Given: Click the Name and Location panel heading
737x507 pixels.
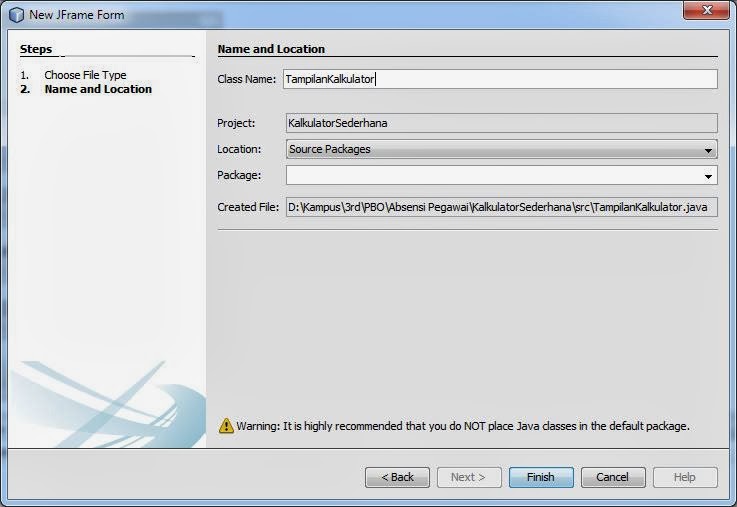Looking at the screenshot, I should pos(271,49).
